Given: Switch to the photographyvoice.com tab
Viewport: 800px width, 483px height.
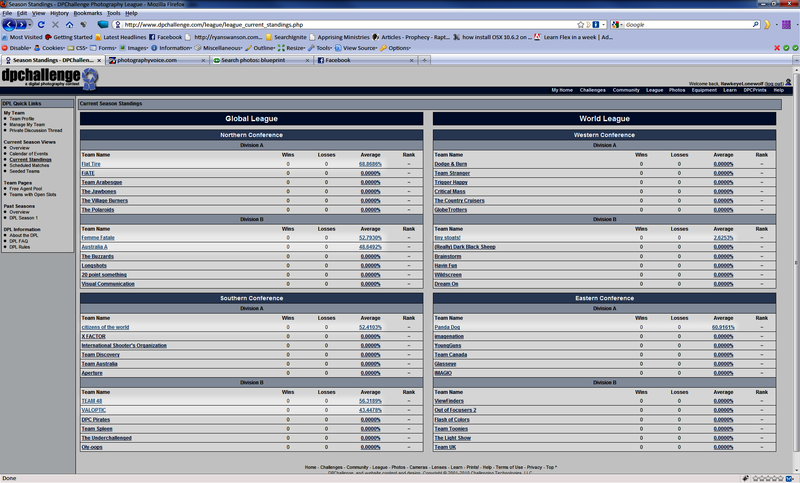Looking at the screenshot, I should click(x=157, y=60).
